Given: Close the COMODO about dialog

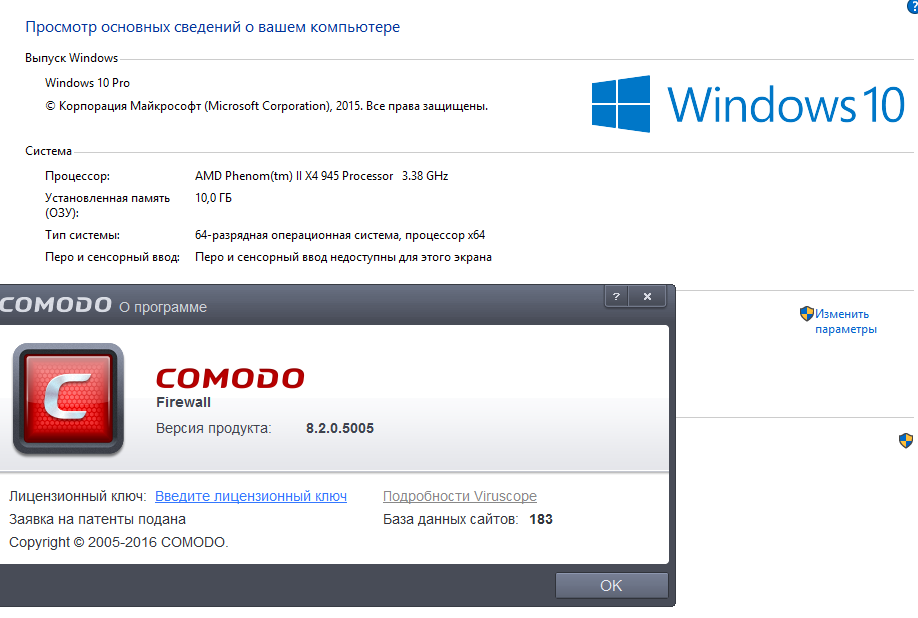Looking at the screenshot, I should [647, 296].
